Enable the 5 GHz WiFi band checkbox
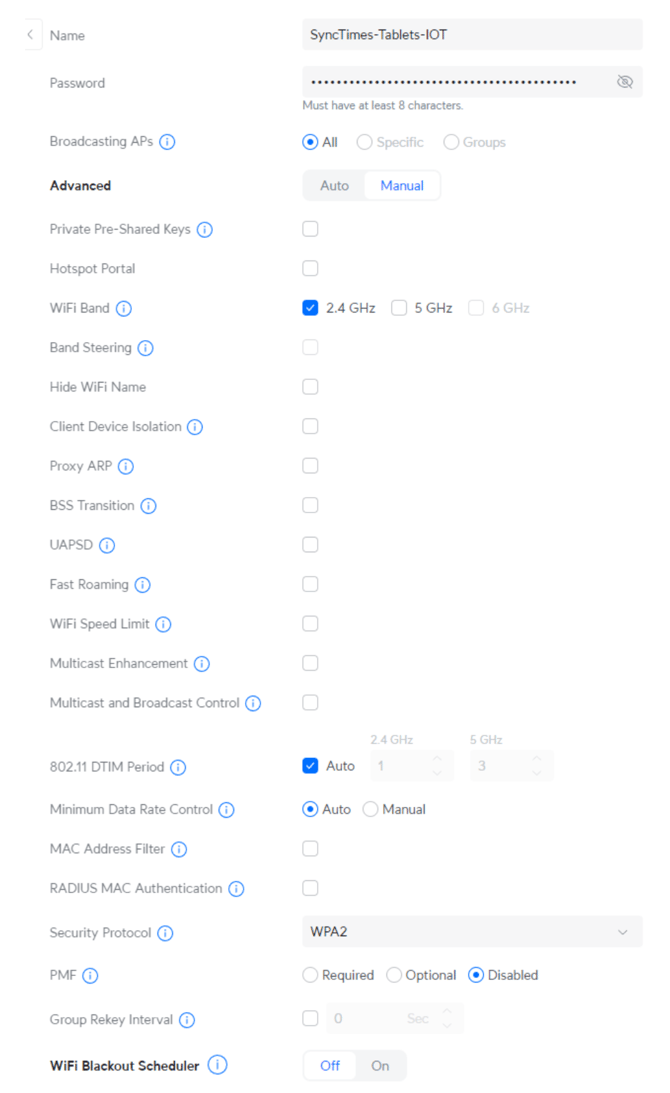 pyautogui.click(x=399, y=307)
